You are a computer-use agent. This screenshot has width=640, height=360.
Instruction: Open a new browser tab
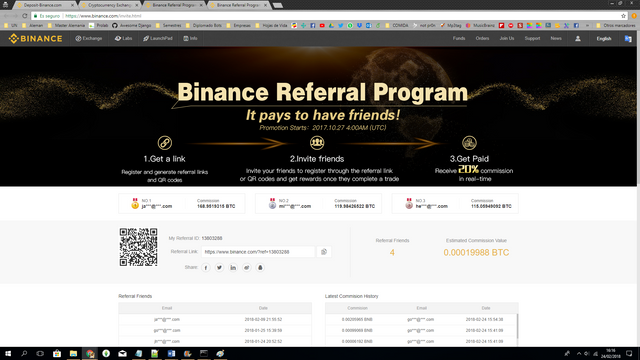[278, 5]
